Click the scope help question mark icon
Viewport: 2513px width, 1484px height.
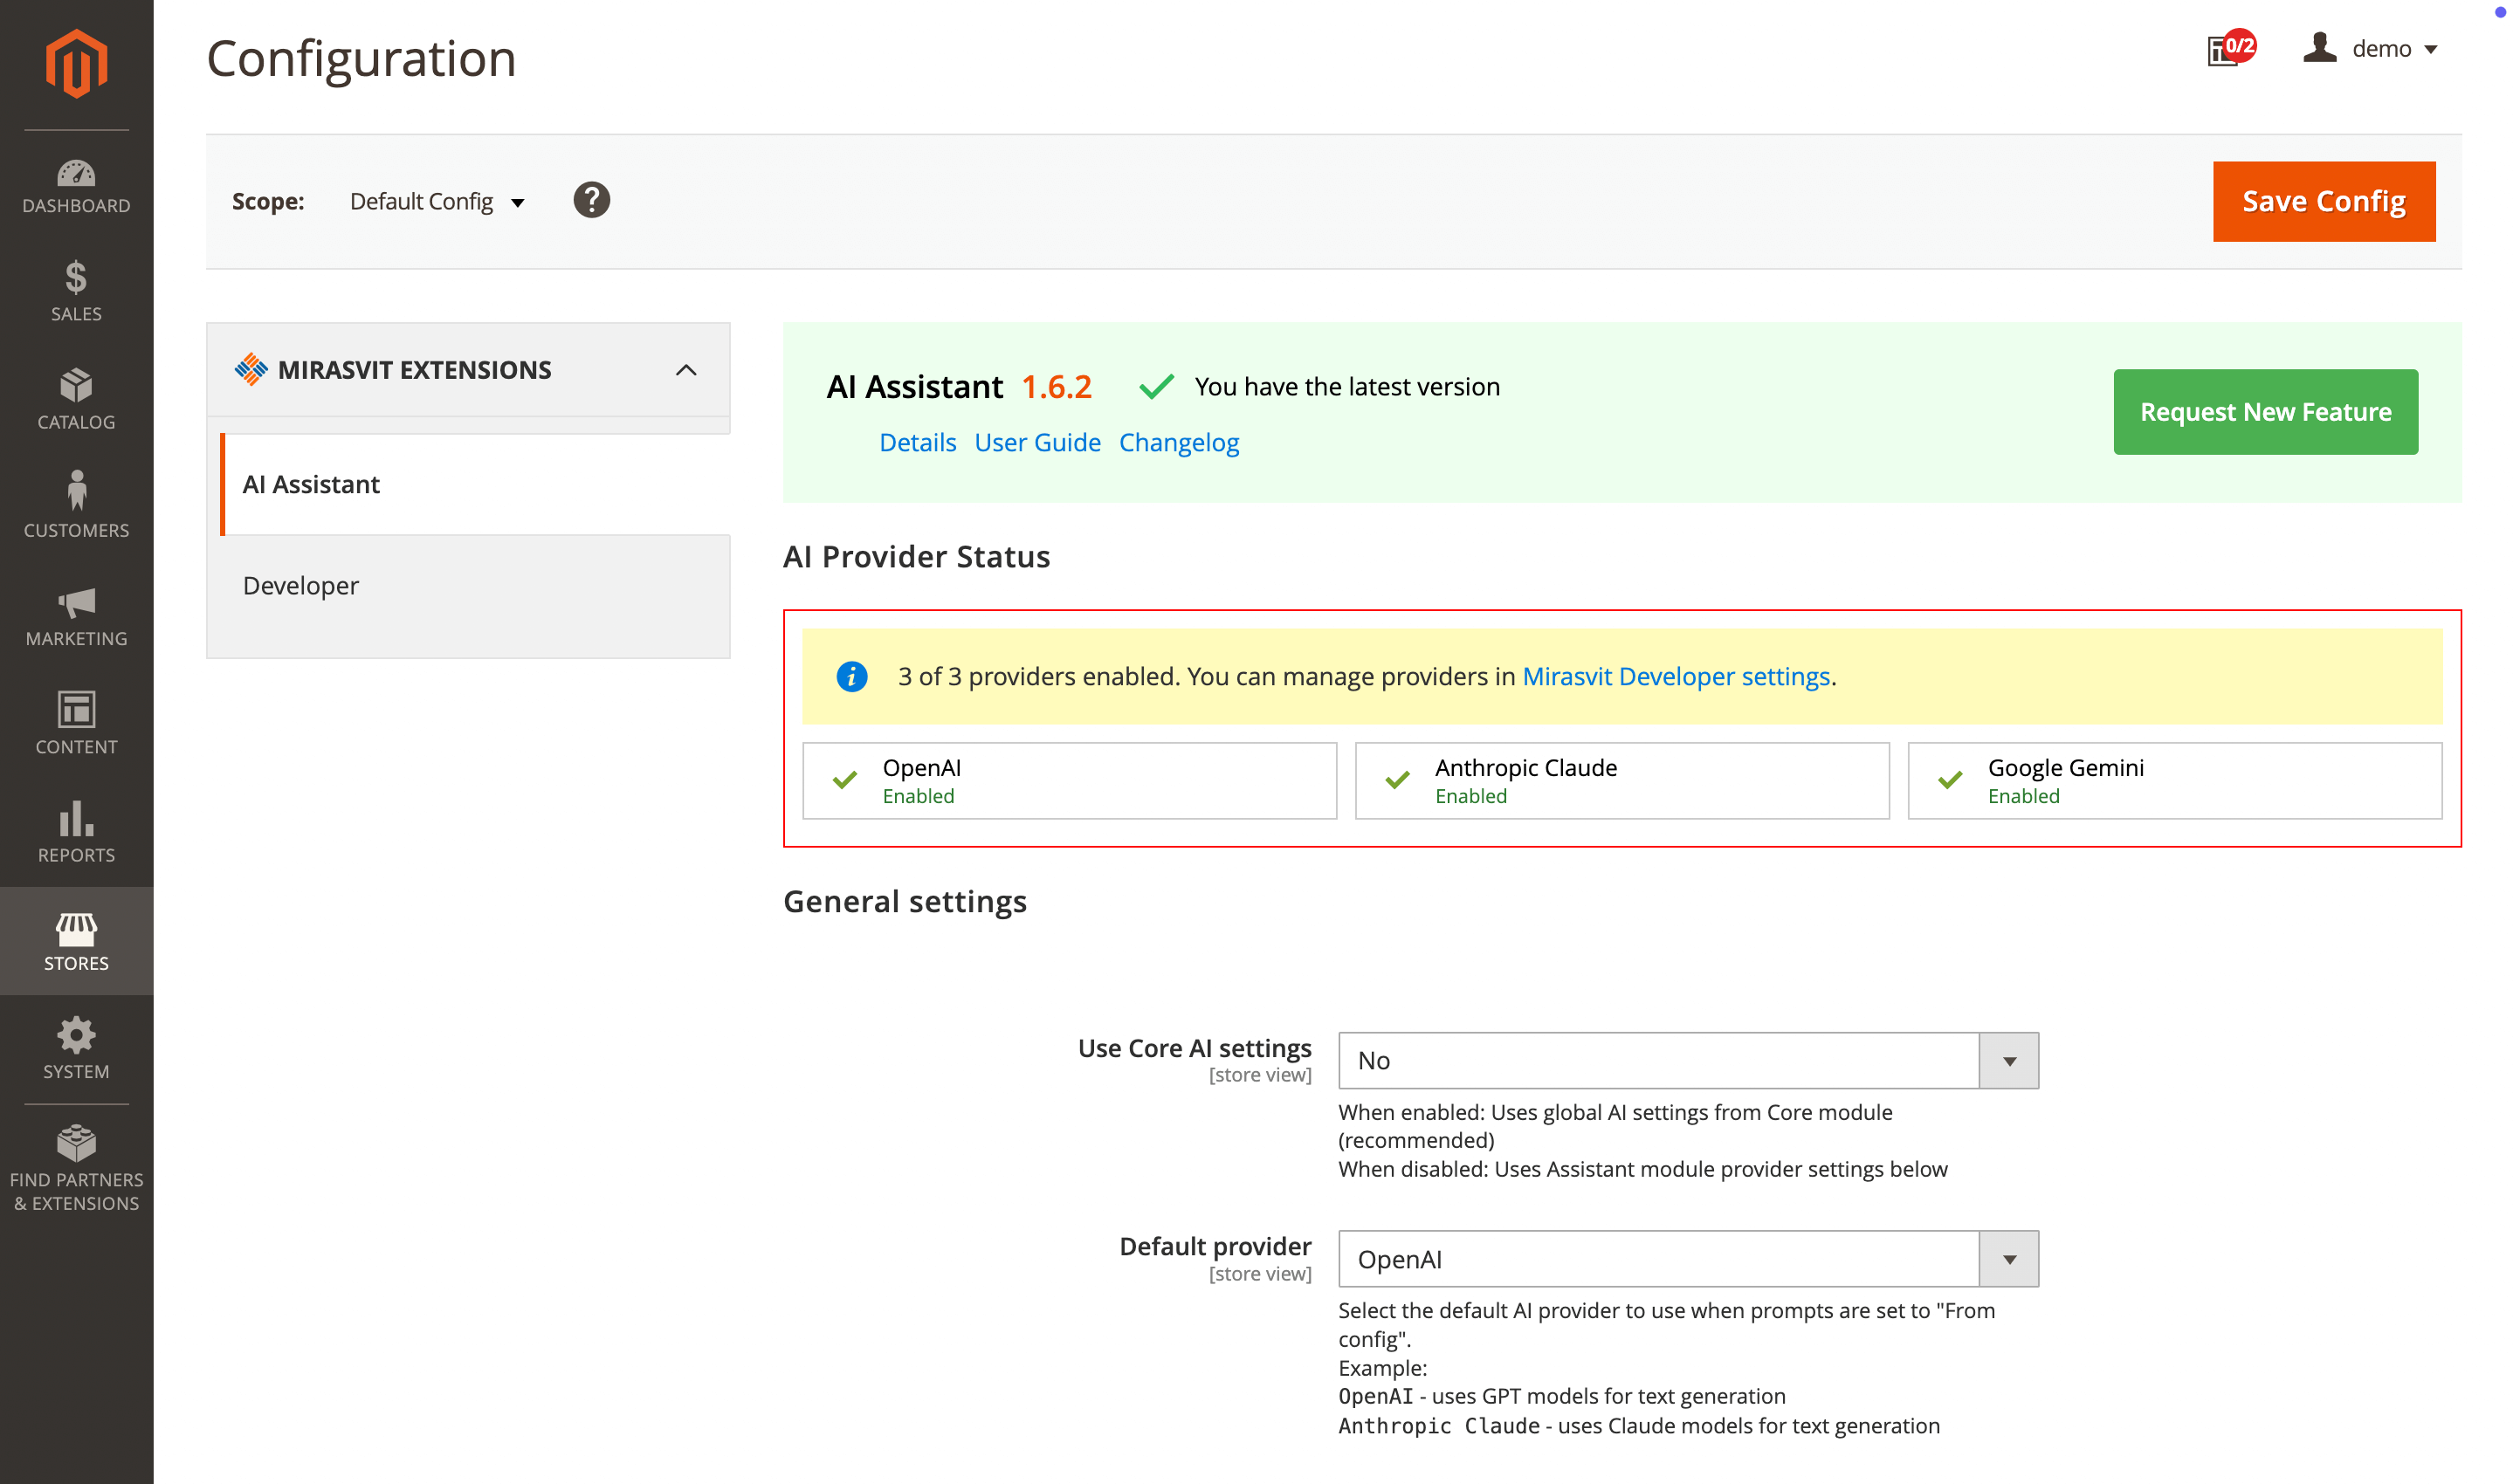(x=591, y=200)
